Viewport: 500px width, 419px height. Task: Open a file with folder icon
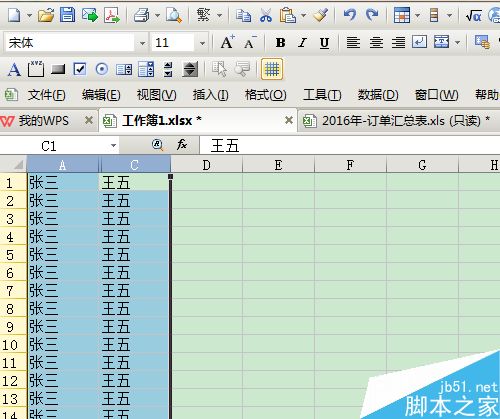46,15
